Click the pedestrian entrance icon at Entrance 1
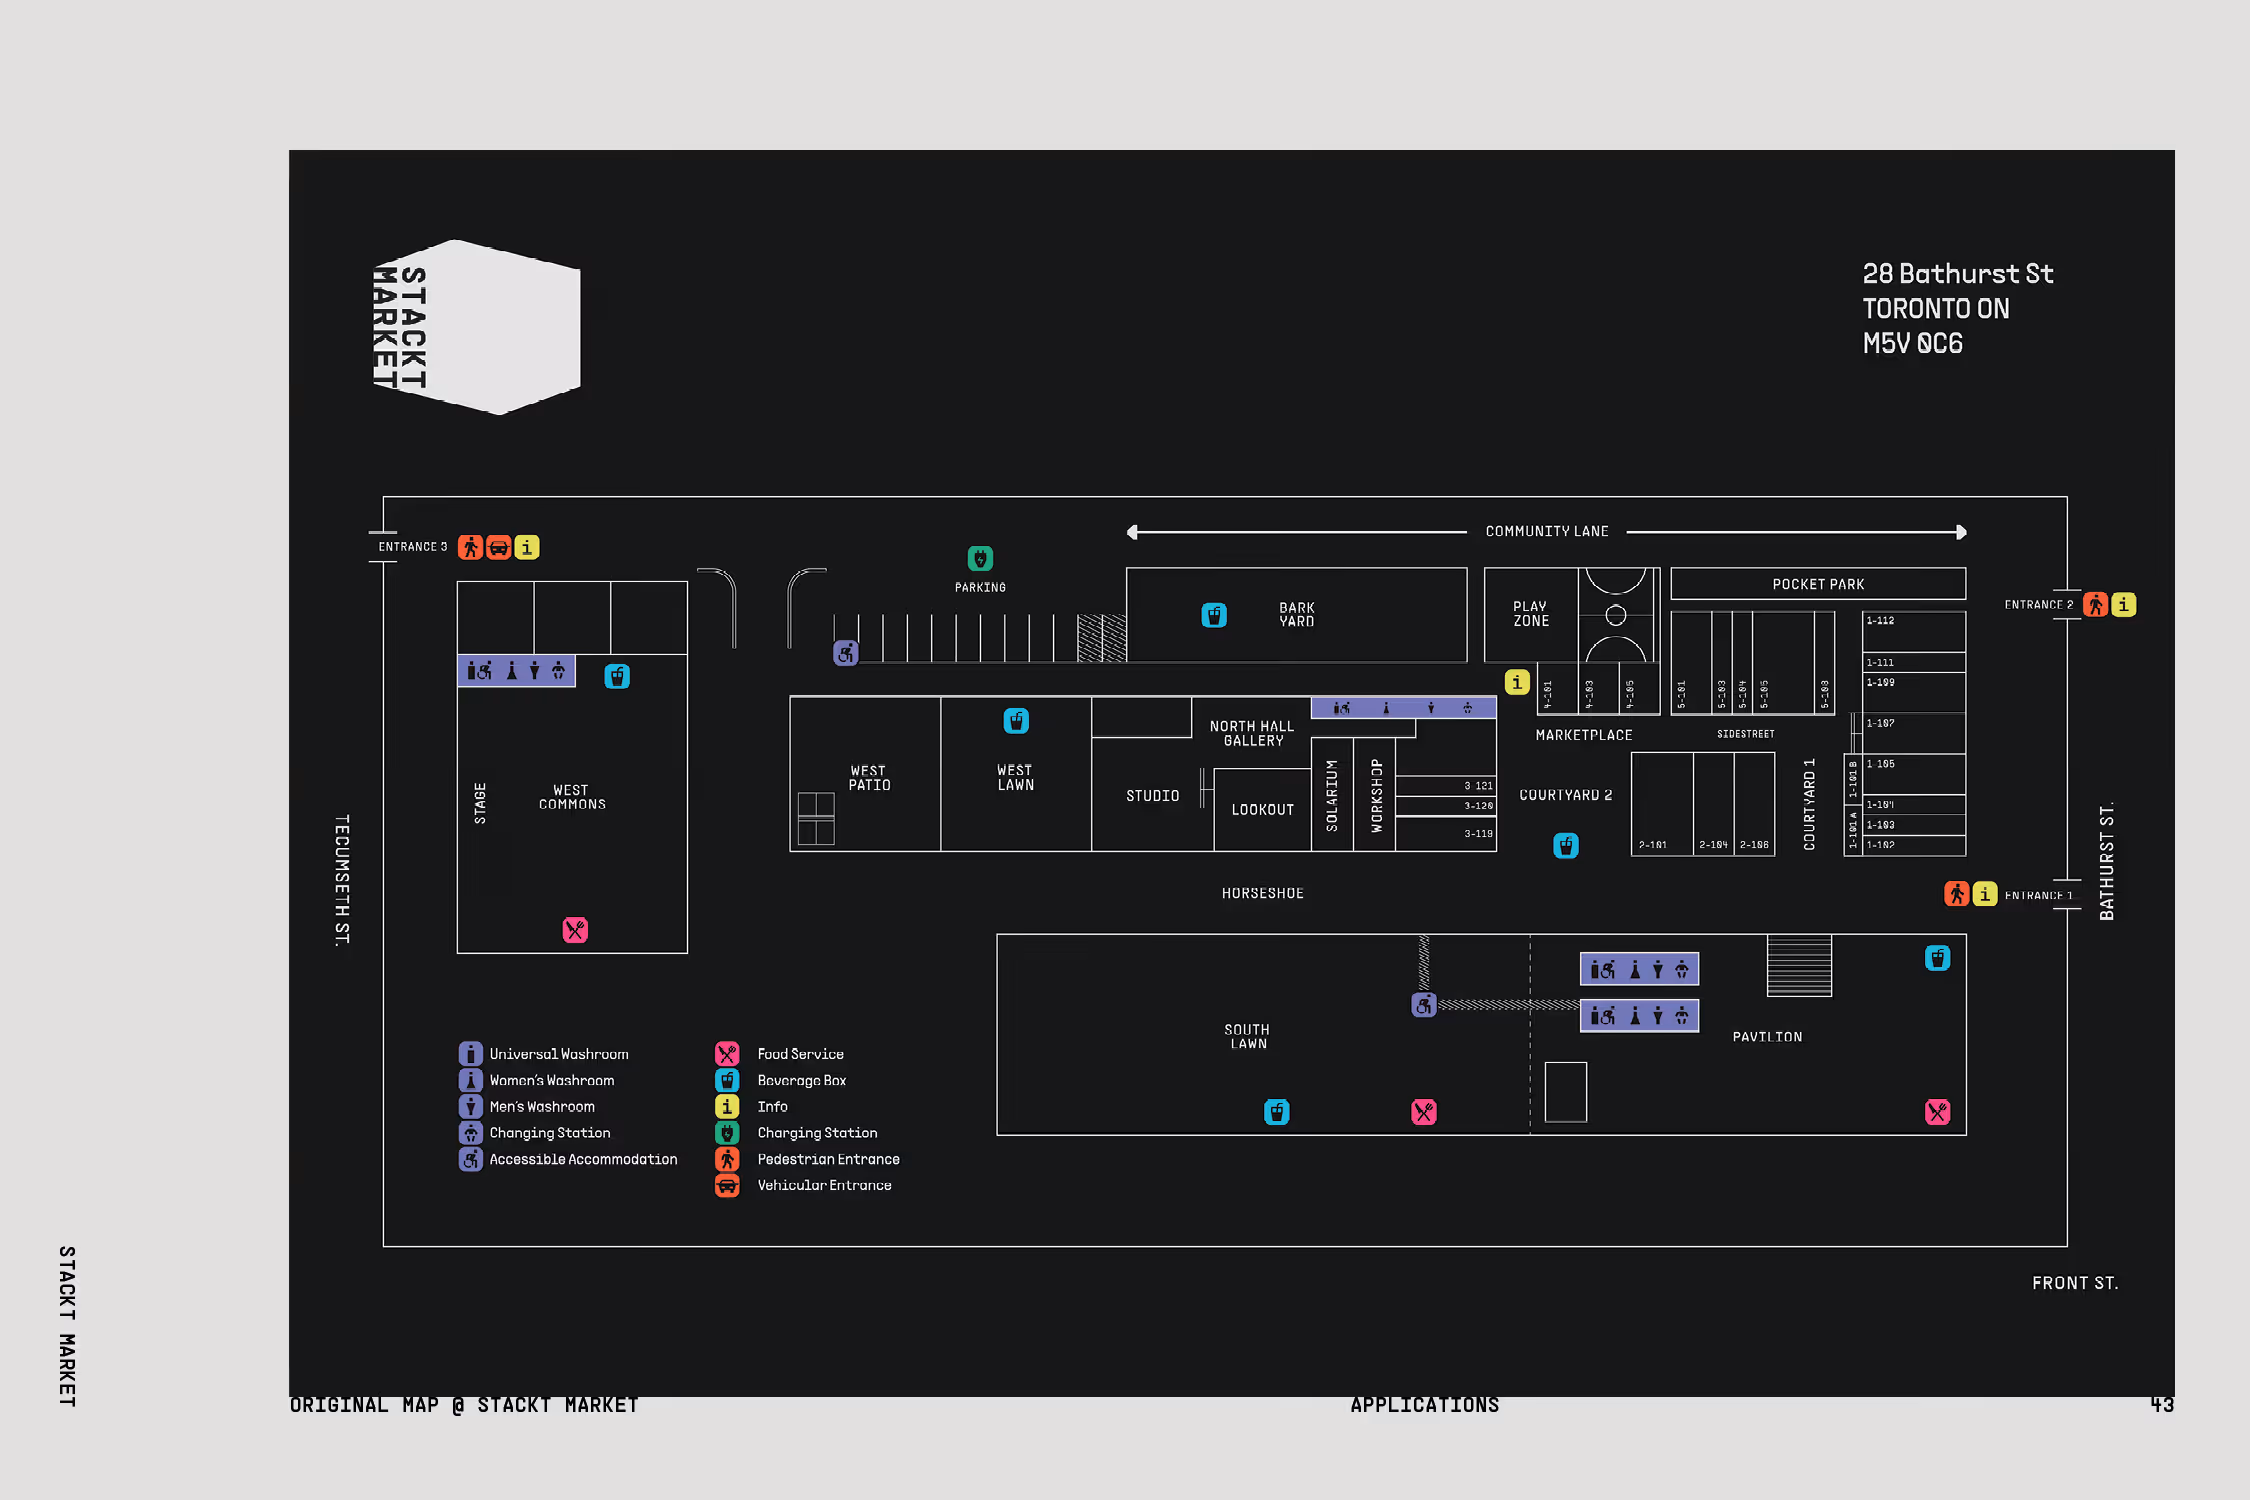Screen dimensions: 2250x1500 (1957, 893)
